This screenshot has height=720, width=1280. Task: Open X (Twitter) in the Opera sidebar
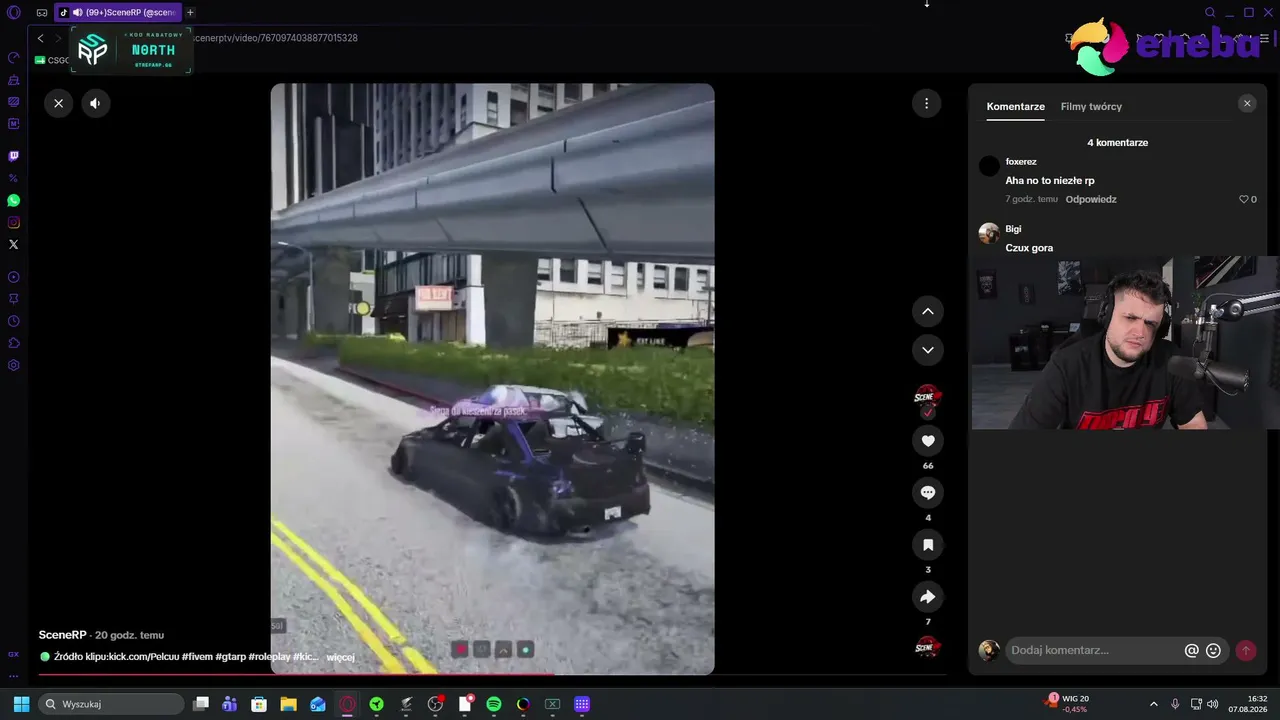point(14,244)
